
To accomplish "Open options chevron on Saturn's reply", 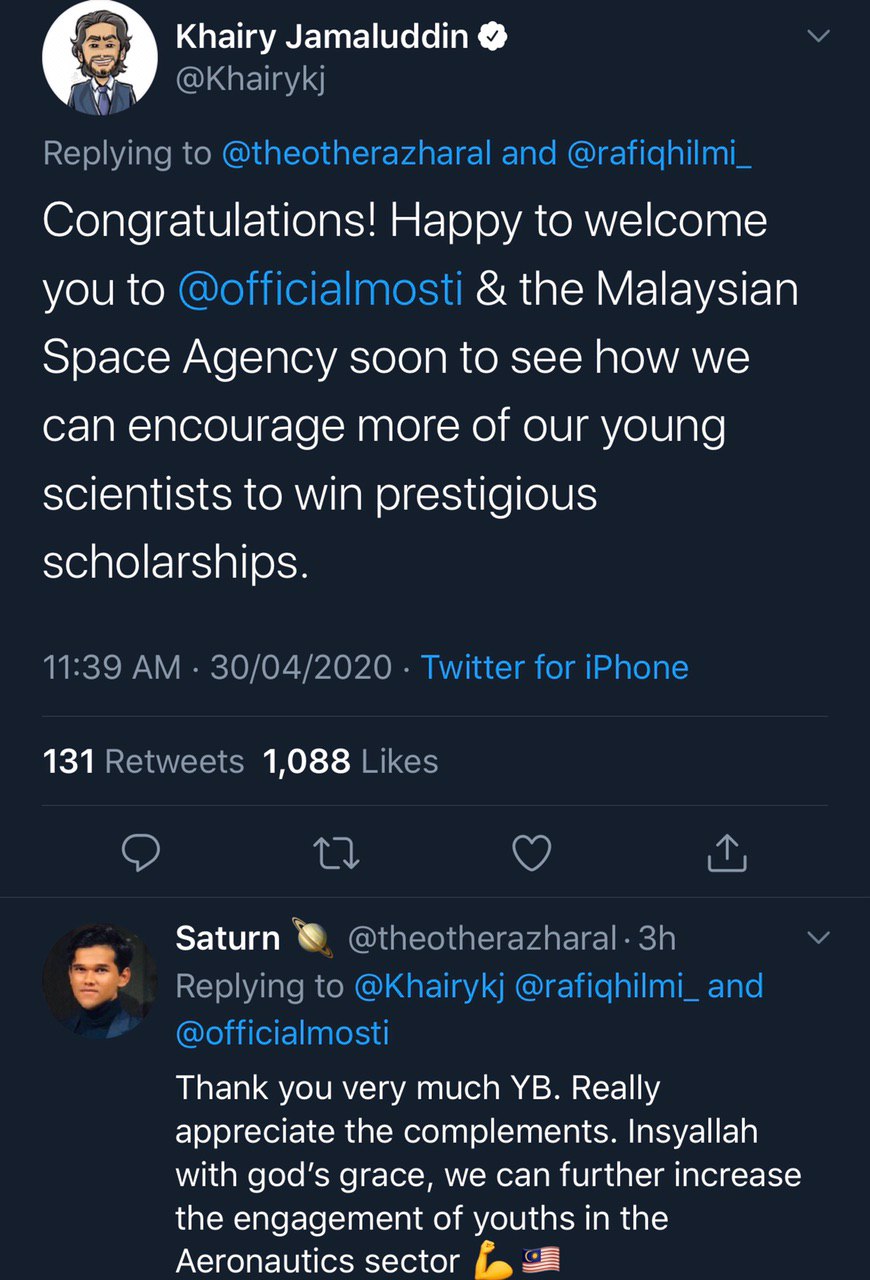I will 818,938.
